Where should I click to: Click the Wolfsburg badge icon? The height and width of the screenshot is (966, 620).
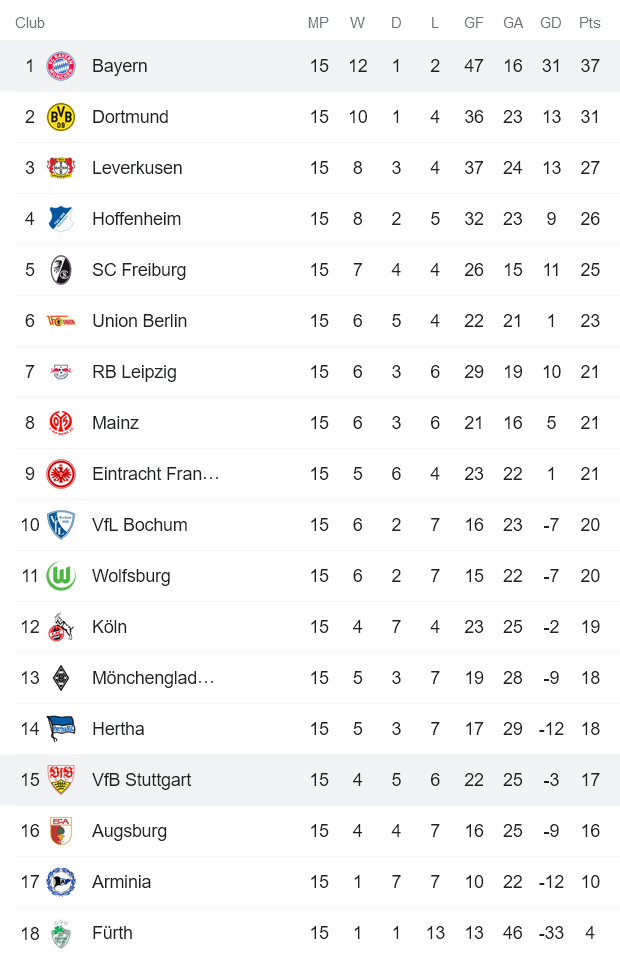click(60, 576)
